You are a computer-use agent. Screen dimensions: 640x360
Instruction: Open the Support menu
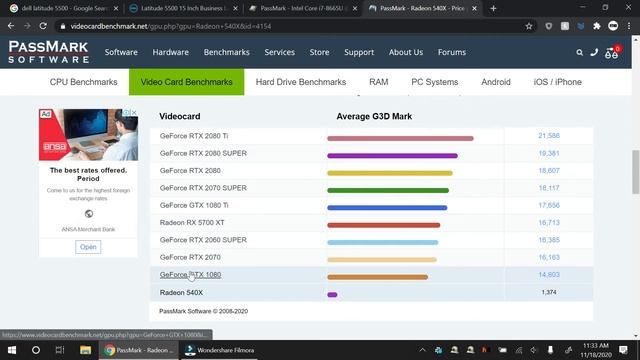pyautogui.click(x=359, y=52)
